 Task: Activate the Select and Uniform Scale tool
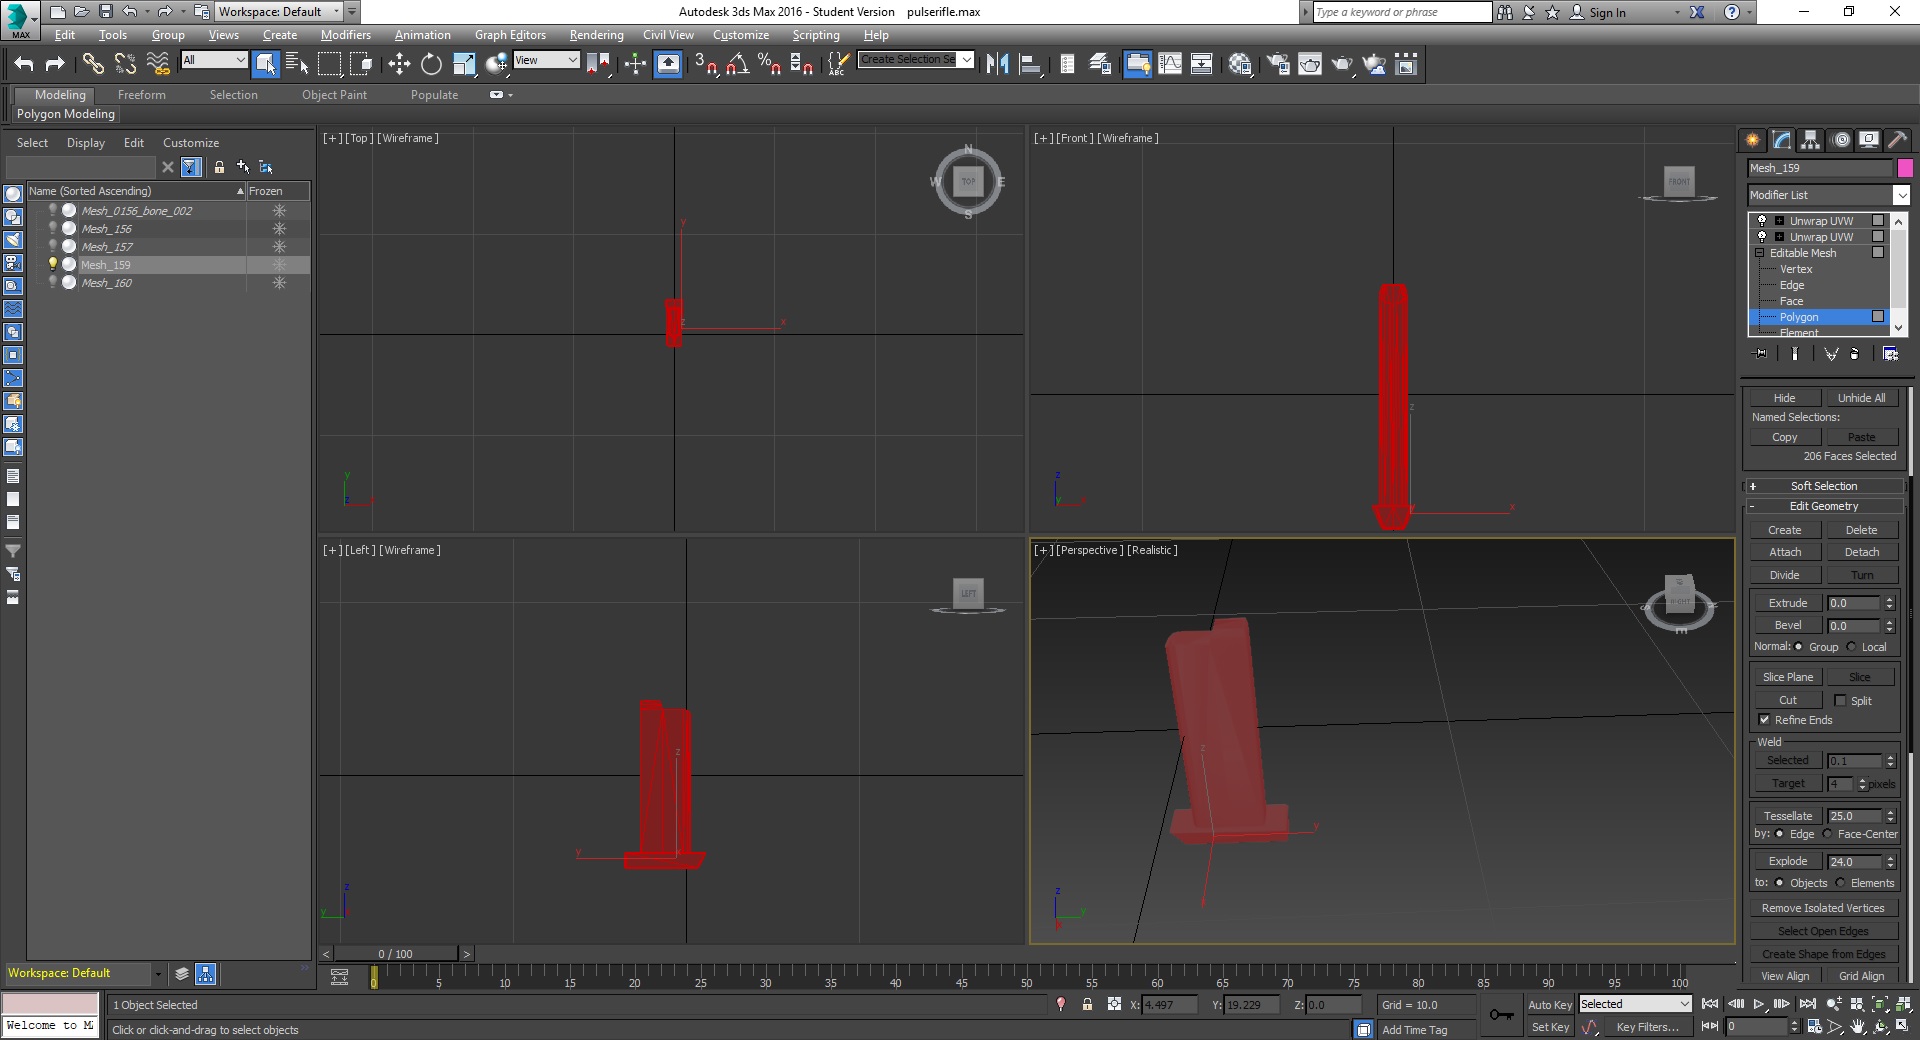point(463,63)
